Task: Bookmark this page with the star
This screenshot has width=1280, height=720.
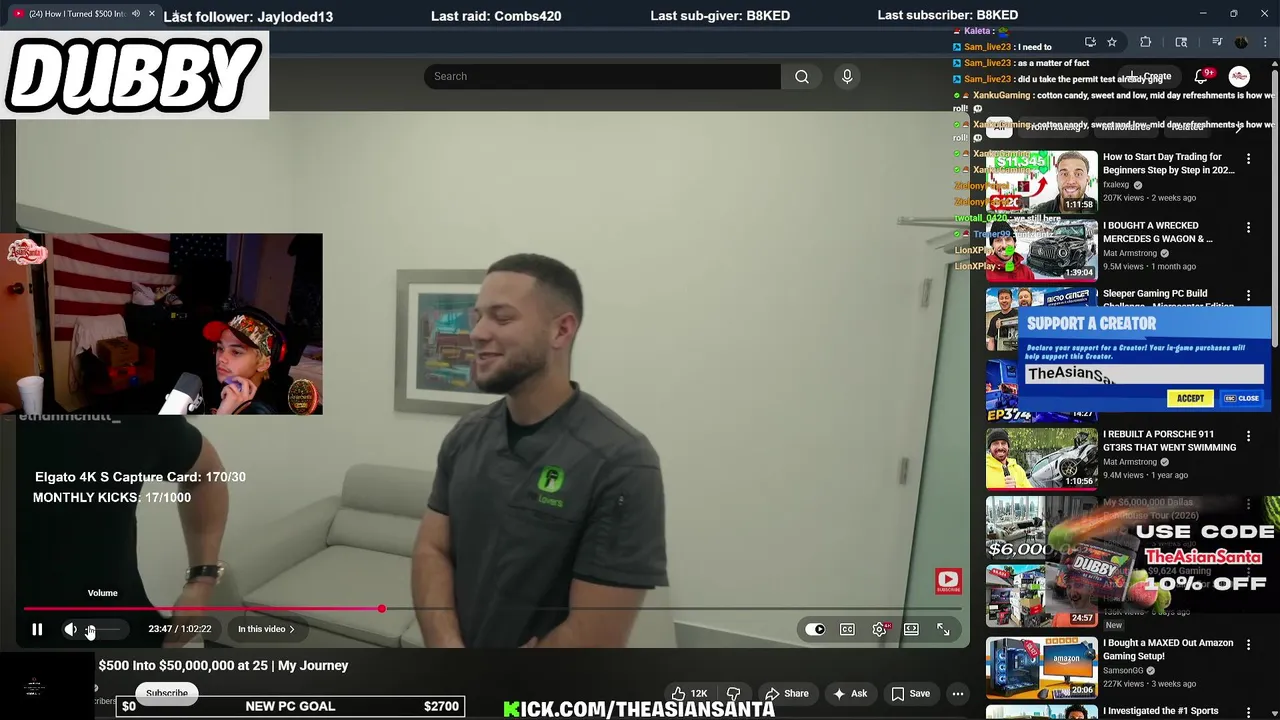Action: pos(1111,42)
